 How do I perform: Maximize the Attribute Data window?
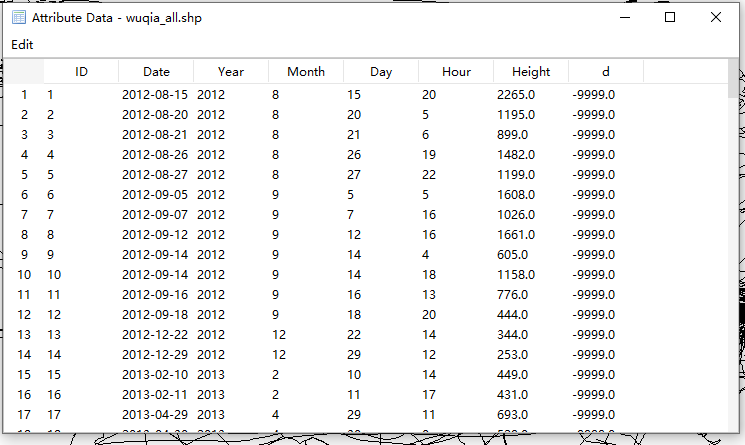[x=670, y=18]
